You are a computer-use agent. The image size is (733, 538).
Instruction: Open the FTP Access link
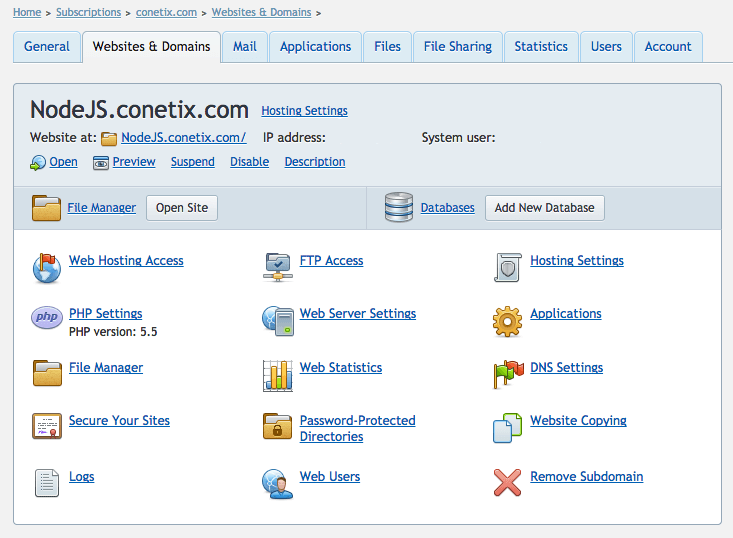pos(331,260)
